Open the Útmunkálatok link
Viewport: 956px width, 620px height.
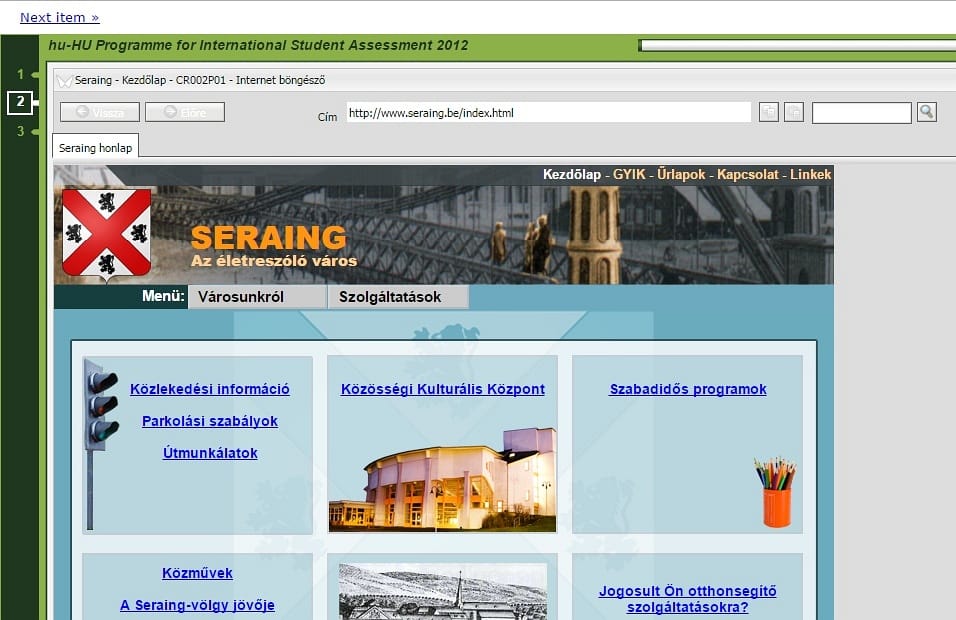tap(210, 453)
